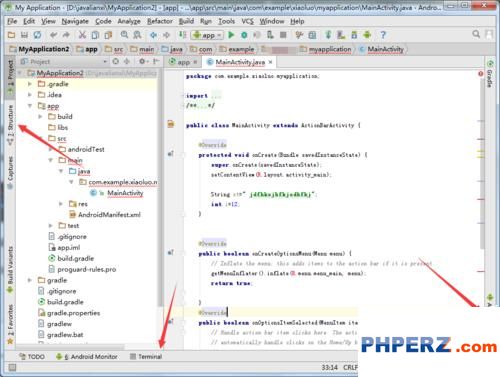This screenshot has width=500, height=377.
Task: Open the Build menu
Action: 186,21
